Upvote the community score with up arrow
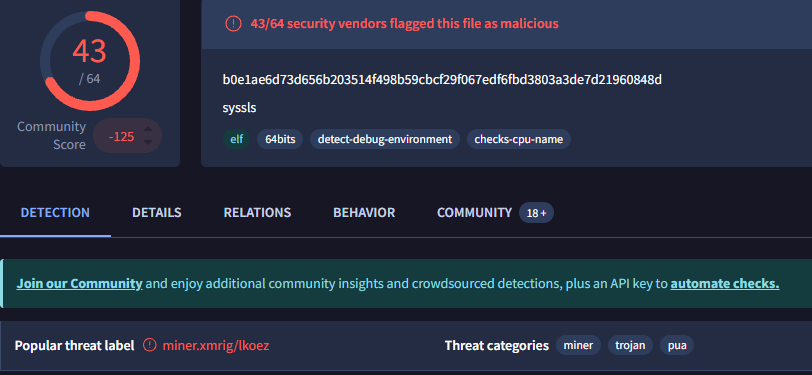The image size is (812, 375). (x=148, y=129)
